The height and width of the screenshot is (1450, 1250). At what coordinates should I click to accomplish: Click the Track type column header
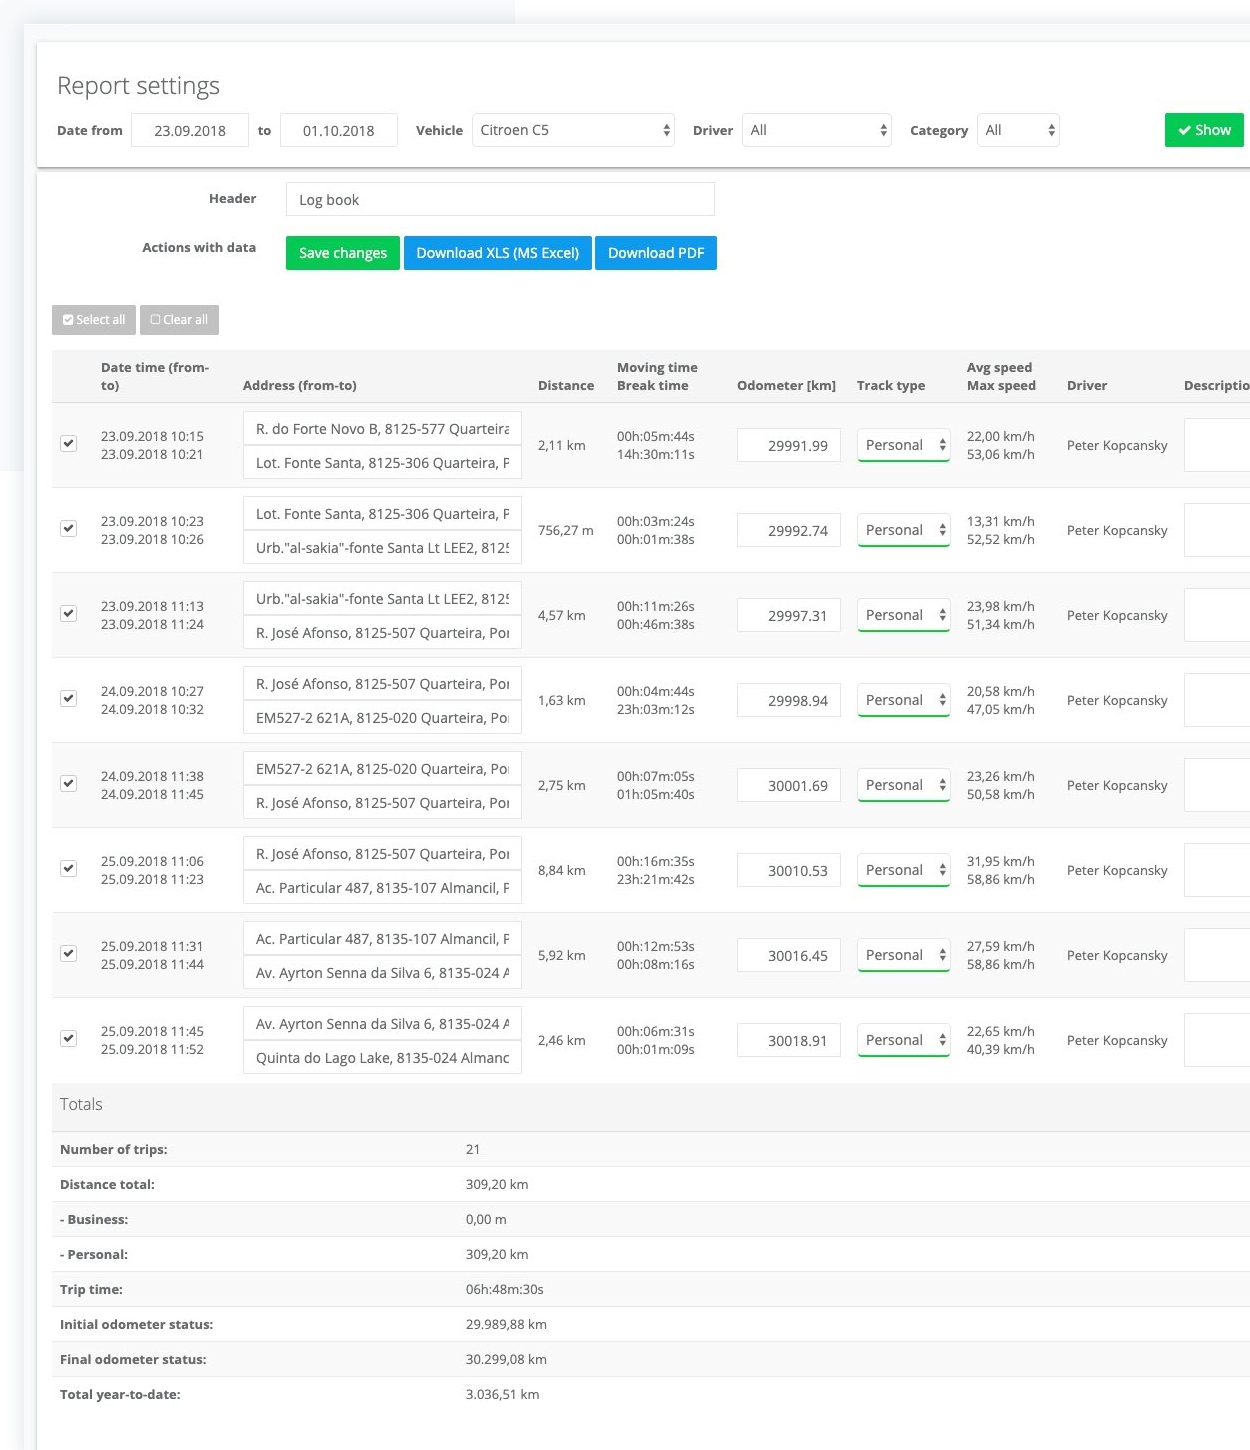(x=891, y=385)
